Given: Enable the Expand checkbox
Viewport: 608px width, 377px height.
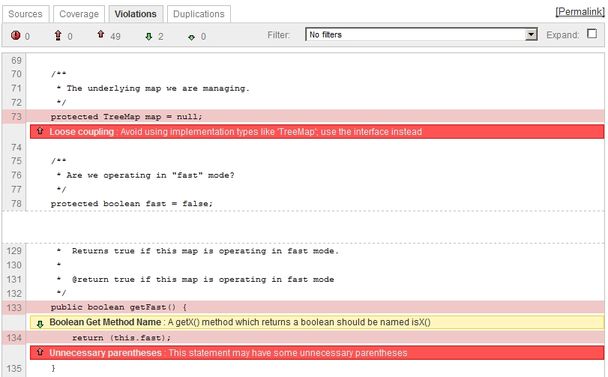Looking at the screenshot, I should tap(592, 34).
